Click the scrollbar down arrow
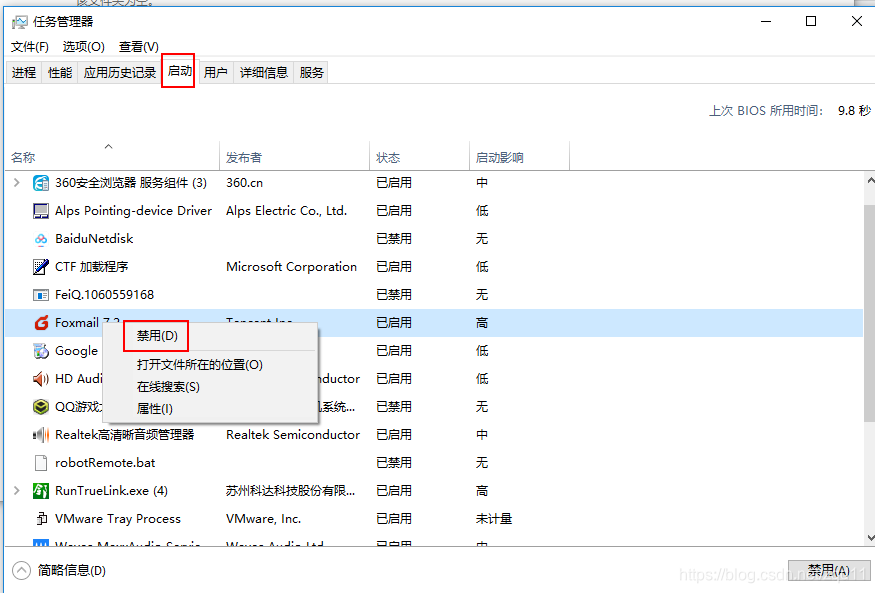The image size is (875, 593). pos(869,538)
